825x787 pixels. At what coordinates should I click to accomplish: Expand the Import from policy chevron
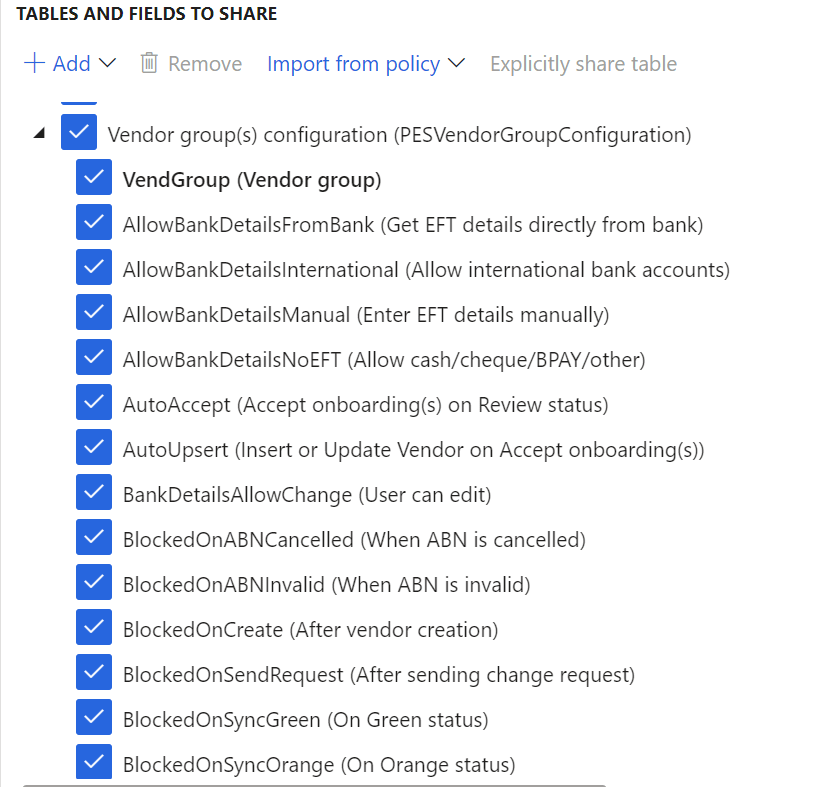point(456,63)
